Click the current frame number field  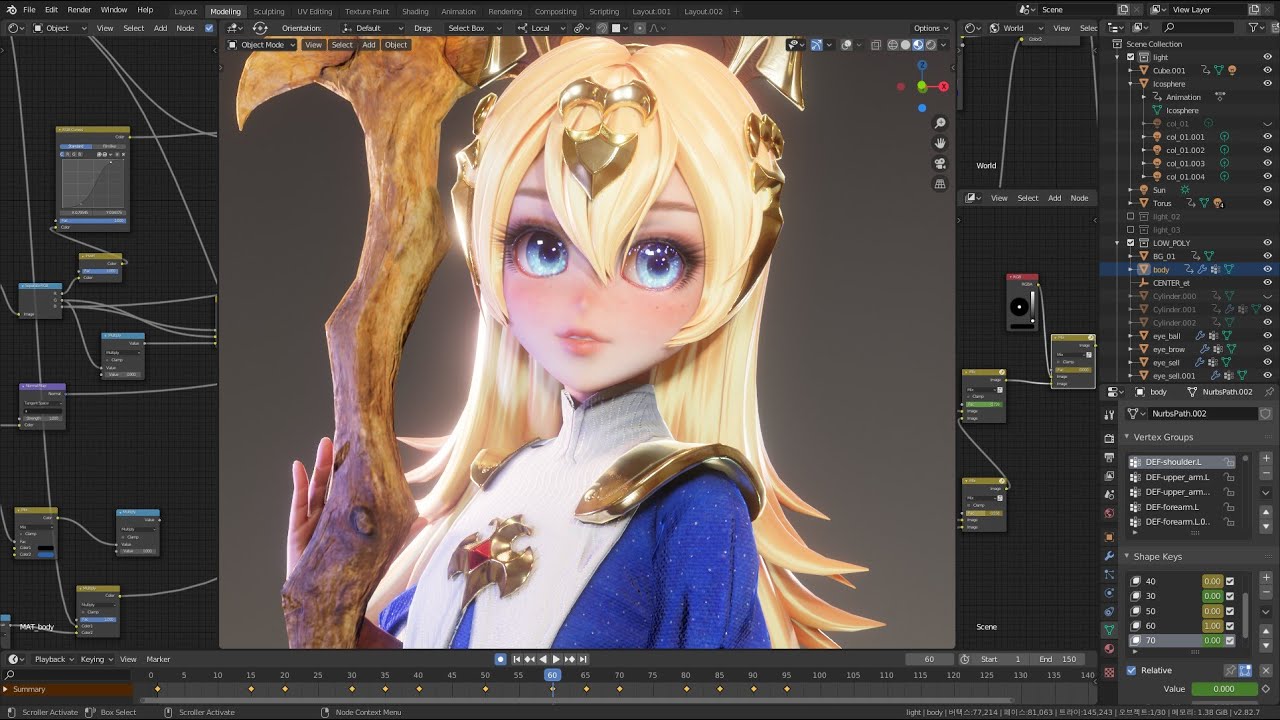click(929, 659)
